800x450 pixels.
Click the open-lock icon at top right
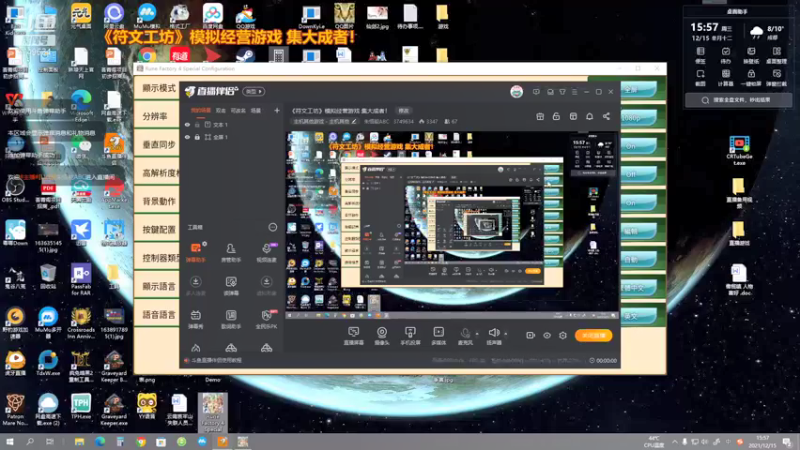pyautogui.click(x=556, y=116)
